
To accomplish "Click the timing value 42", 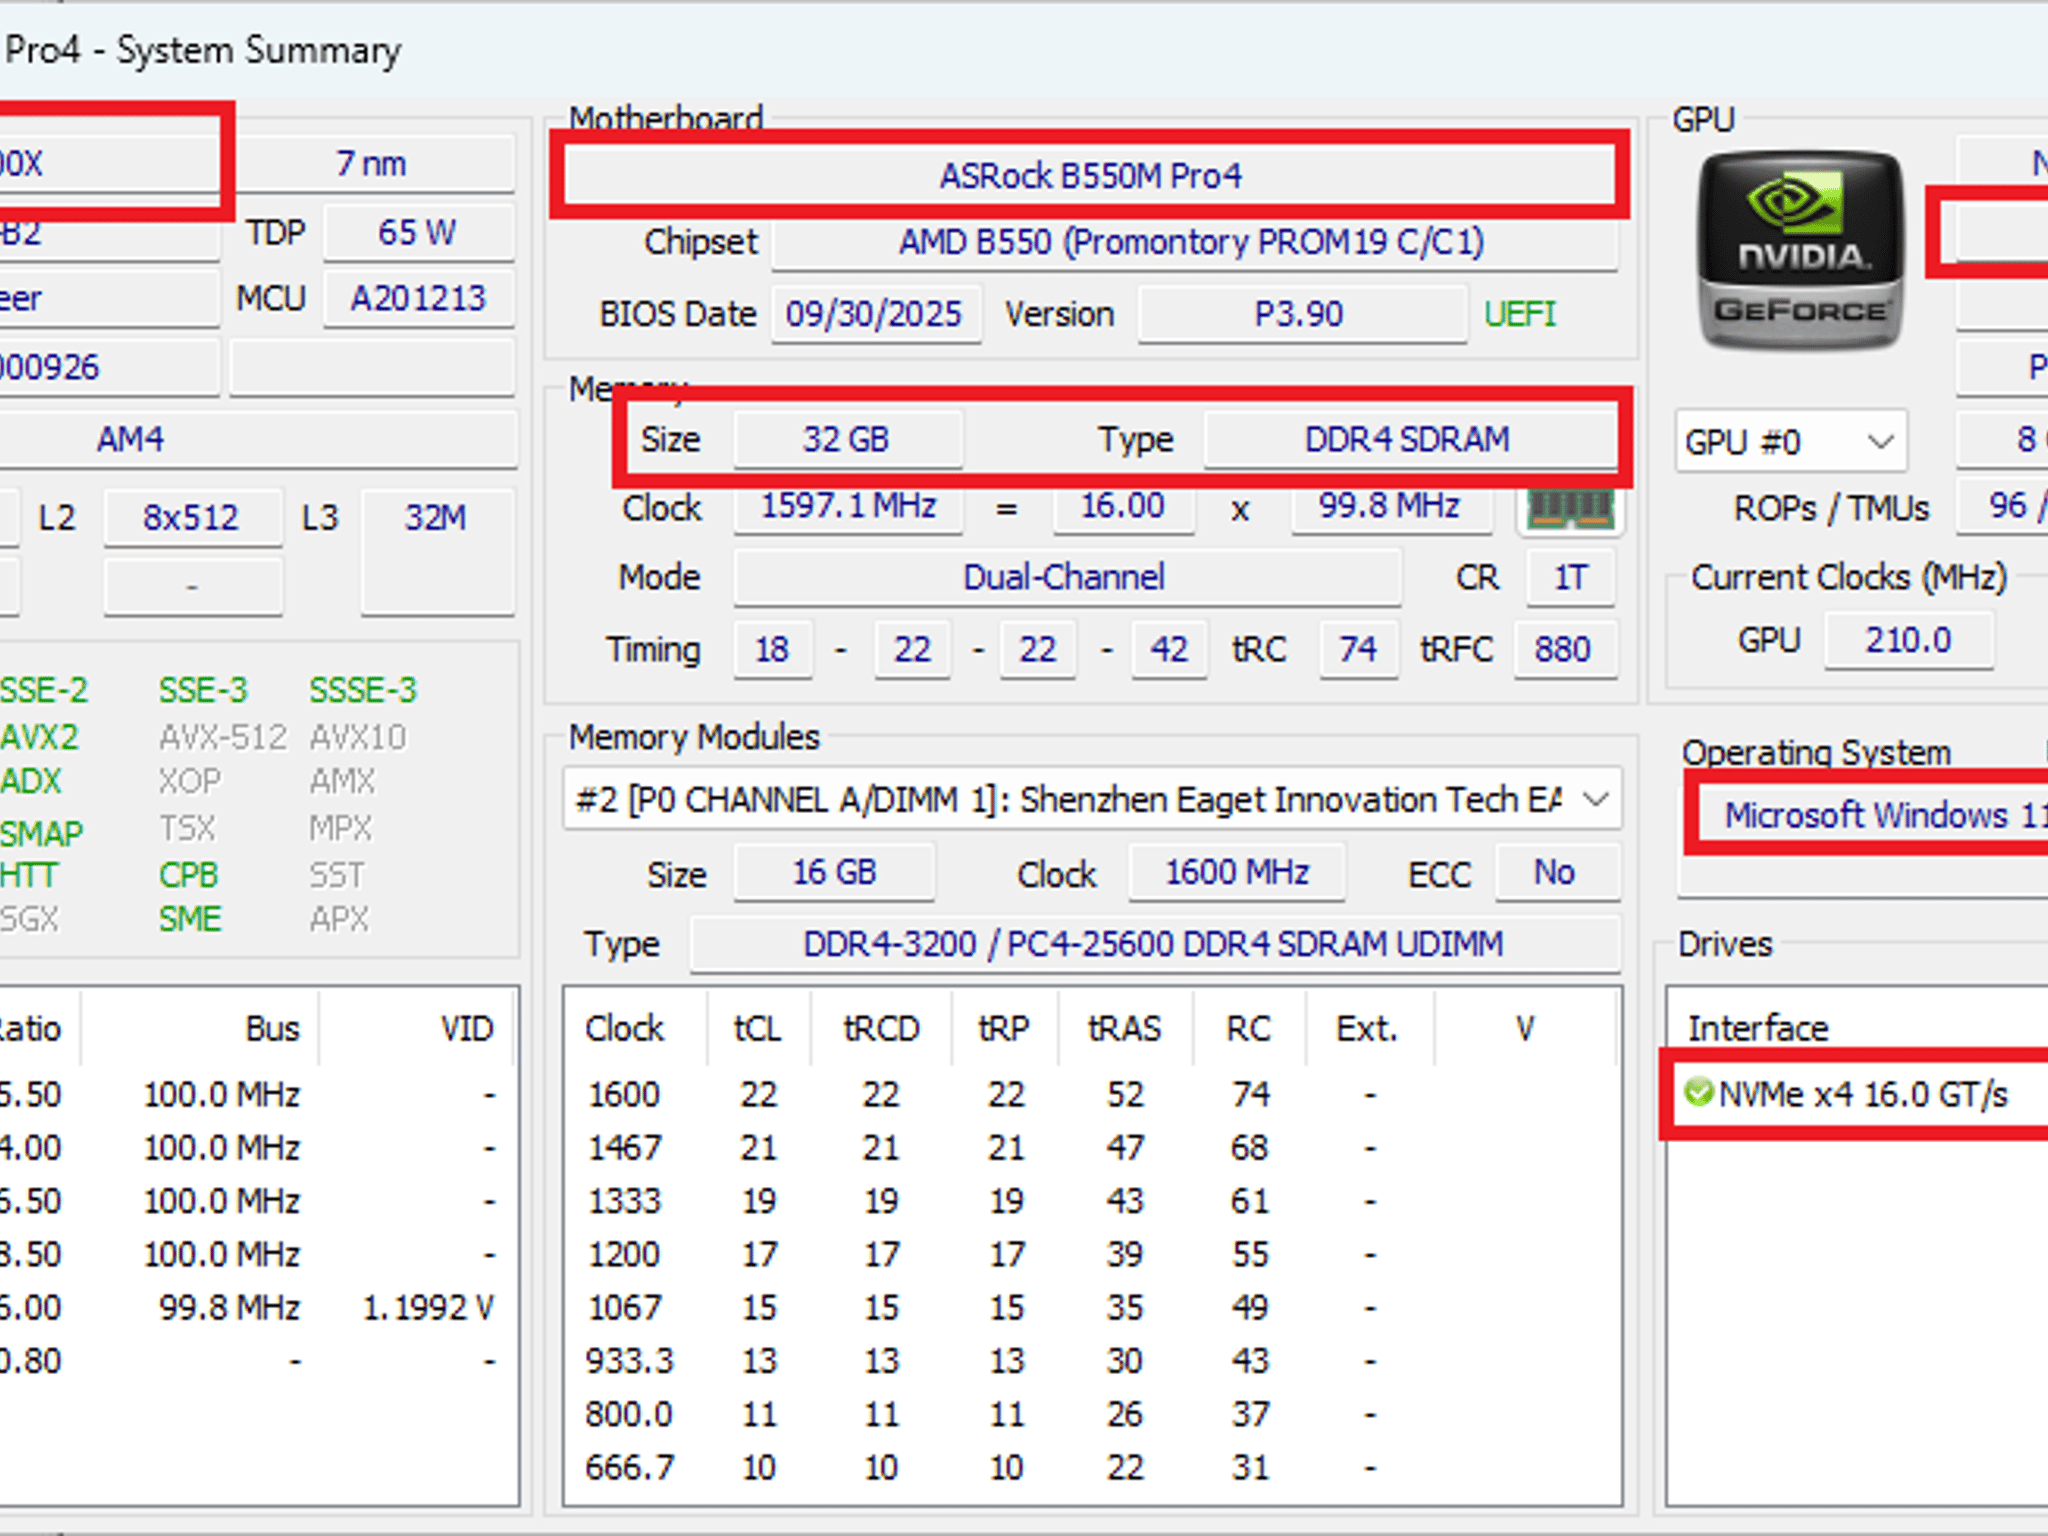I will 1169,649.
